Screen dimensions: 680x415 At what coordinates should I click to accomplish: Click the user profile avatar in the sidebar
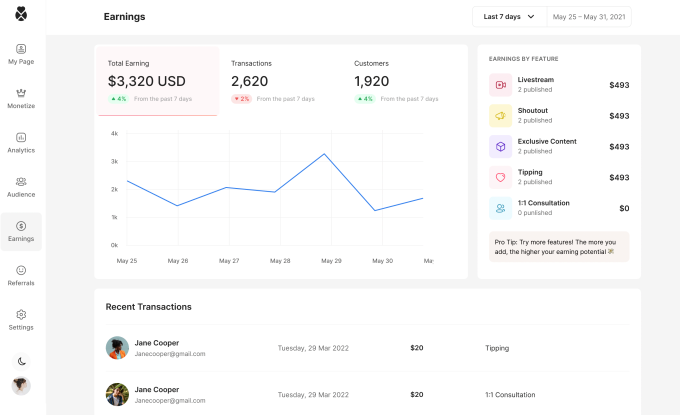point(21,385)
